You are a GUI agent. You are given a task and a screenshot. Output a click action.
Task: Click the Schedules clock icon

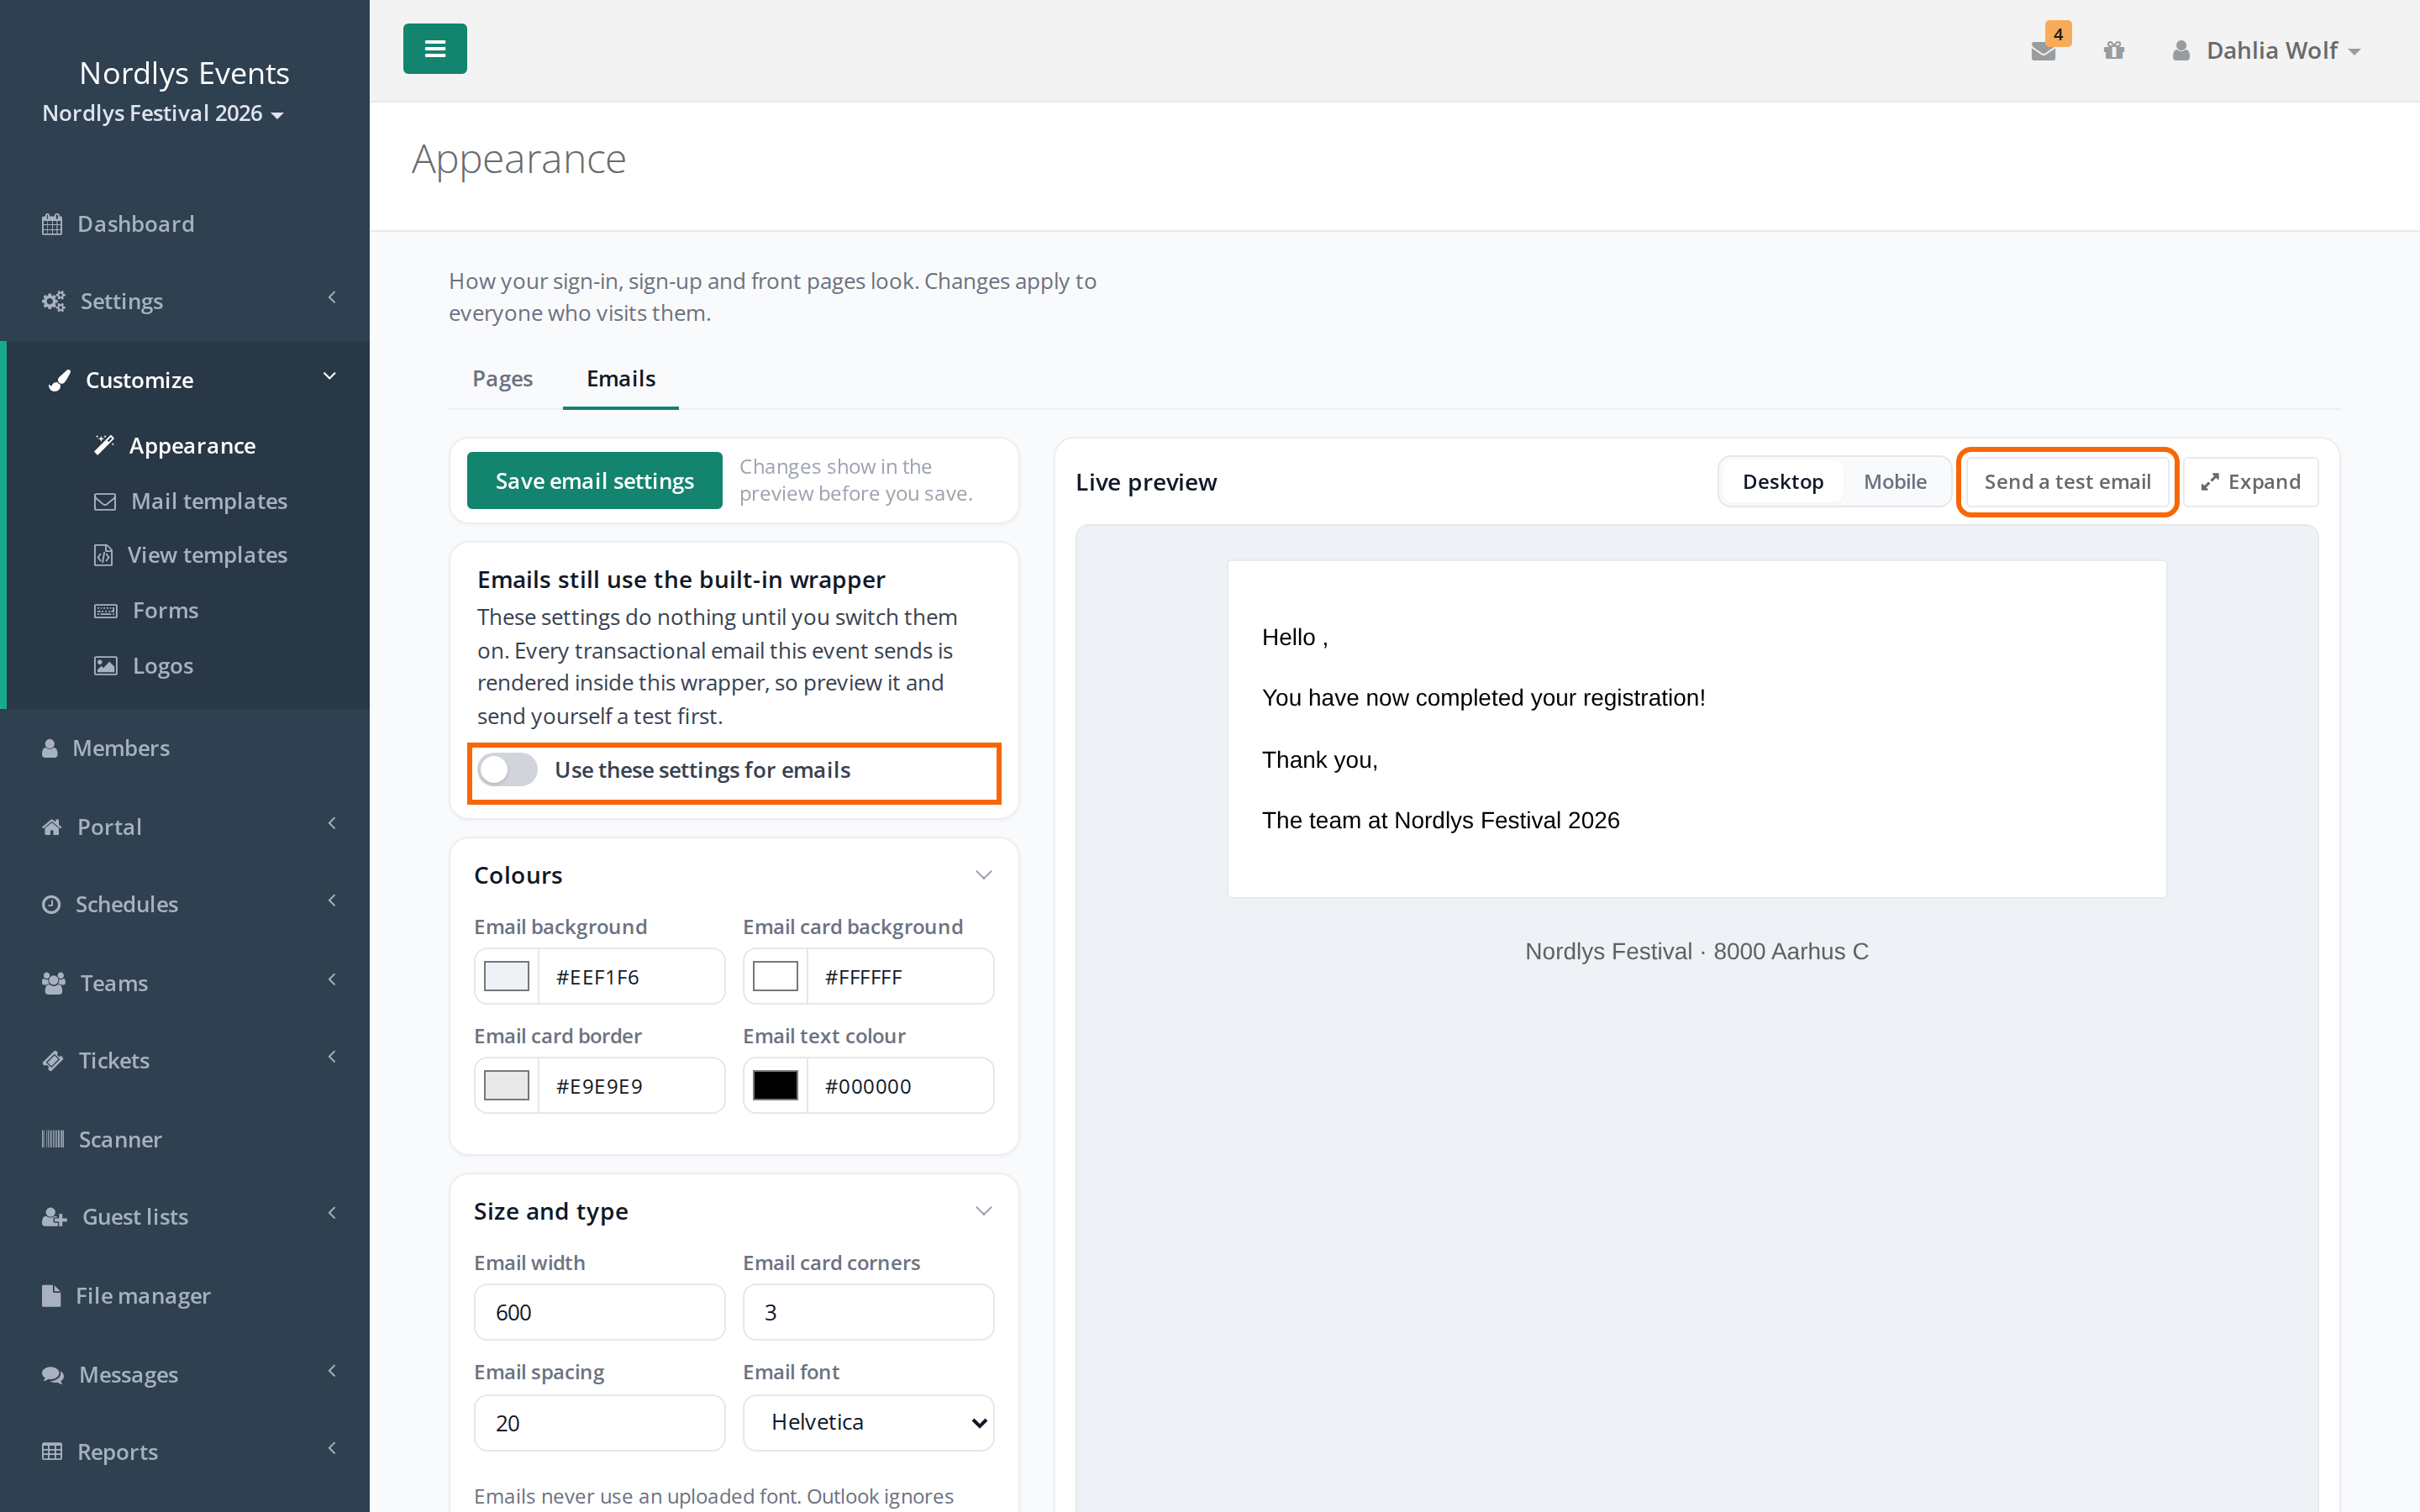coord(51,904)
